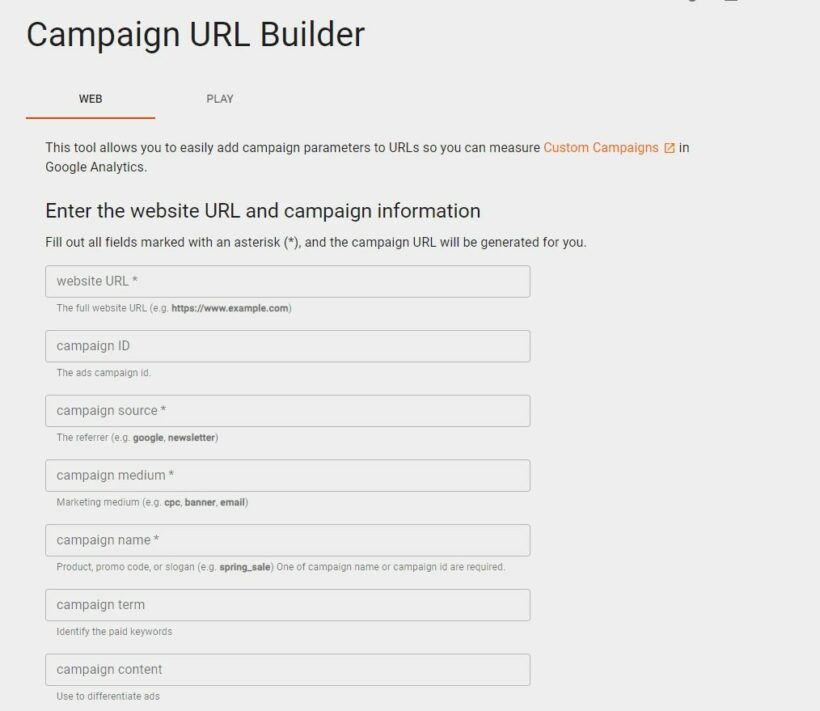Click the campaign ID field
820x711 pixels.
(286, 346)
